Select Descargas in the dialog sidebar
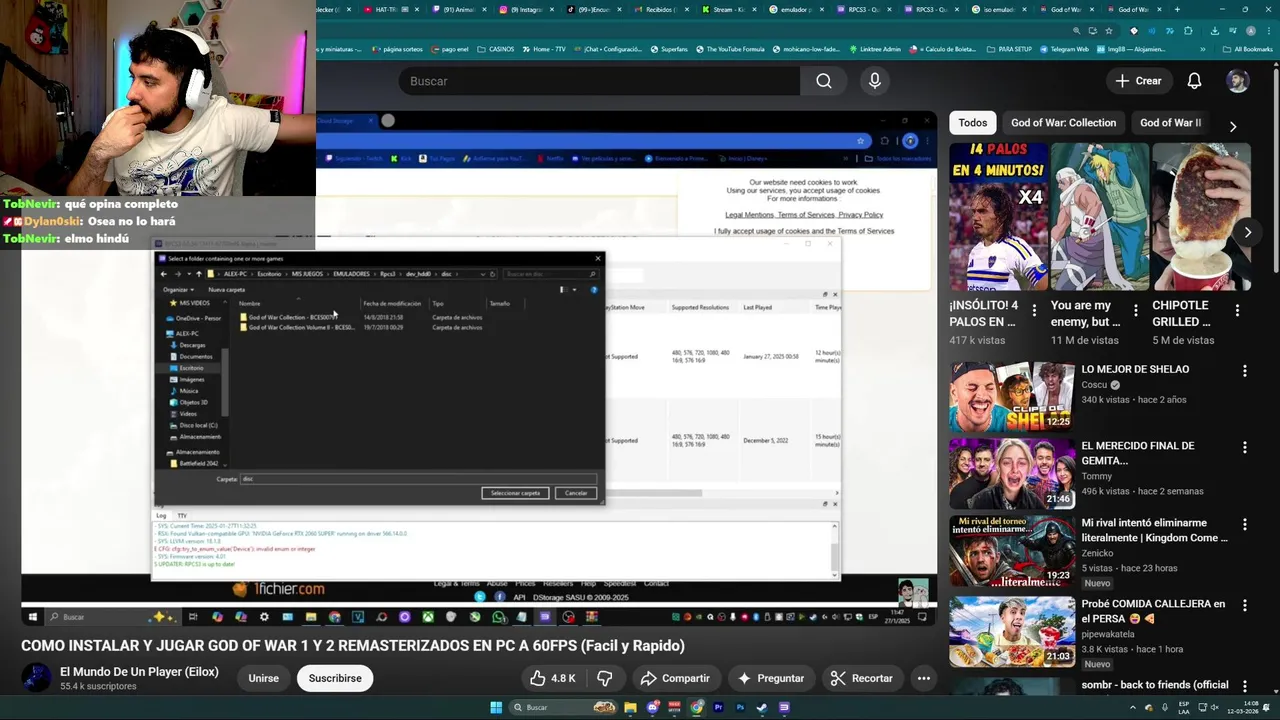 pos(192,345)
